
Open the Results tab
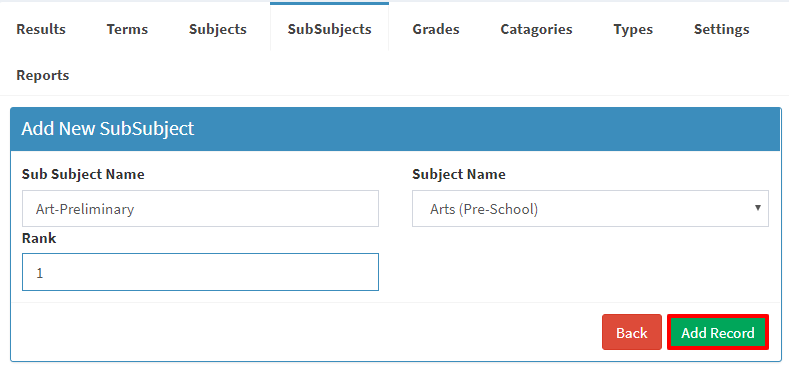(x=41, y=29)
